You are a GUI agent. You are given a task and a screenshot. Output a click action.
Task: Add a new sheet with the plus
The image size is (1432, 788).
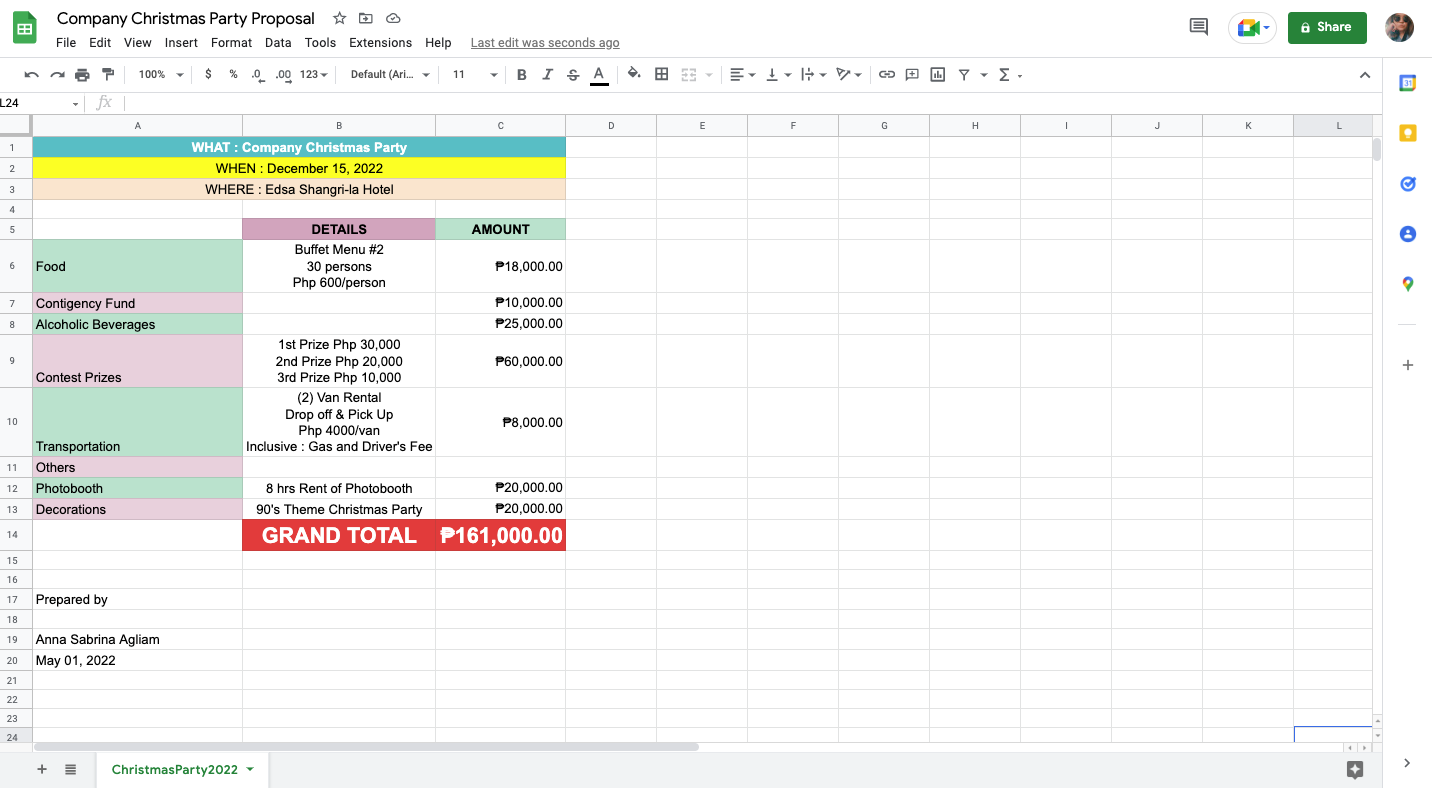[x=42, y=769]
